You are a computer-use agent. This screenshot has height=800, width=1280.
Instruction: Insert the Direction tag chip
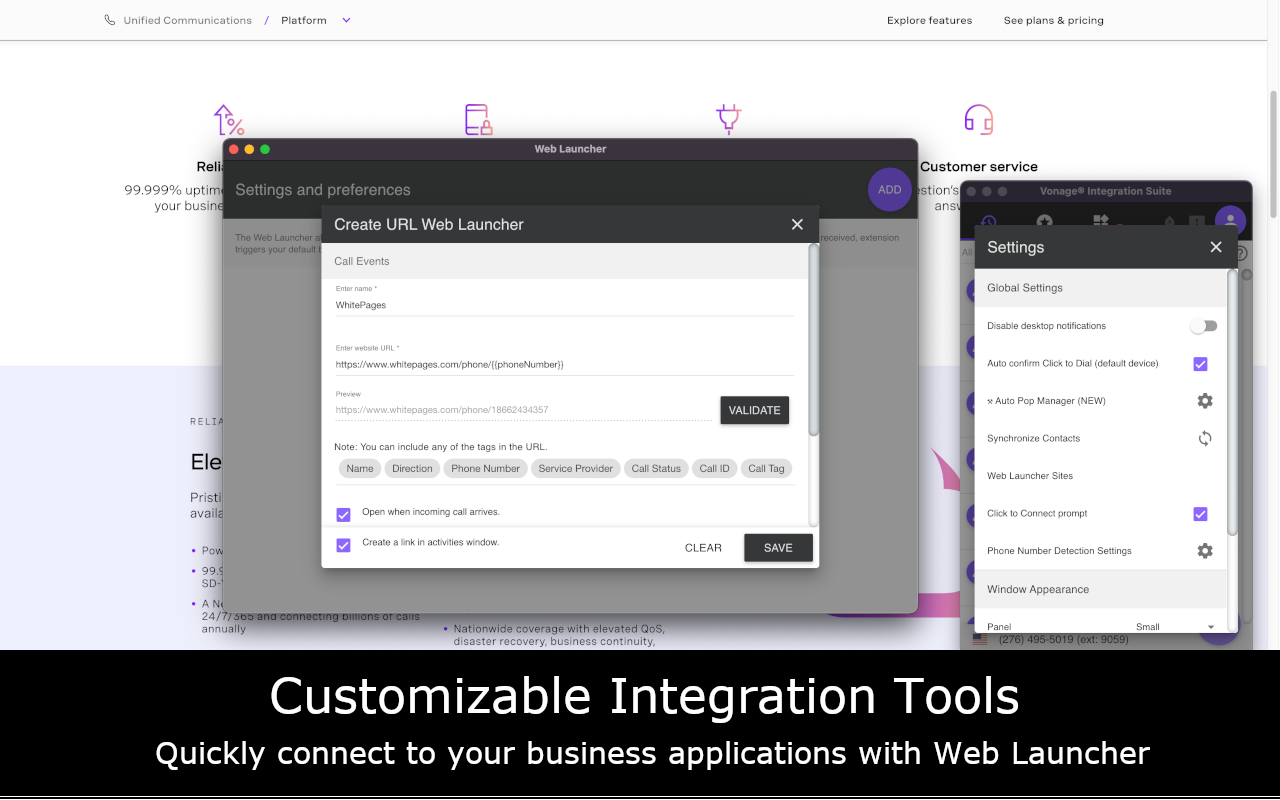pyautogui.click(x=412, y=468)
